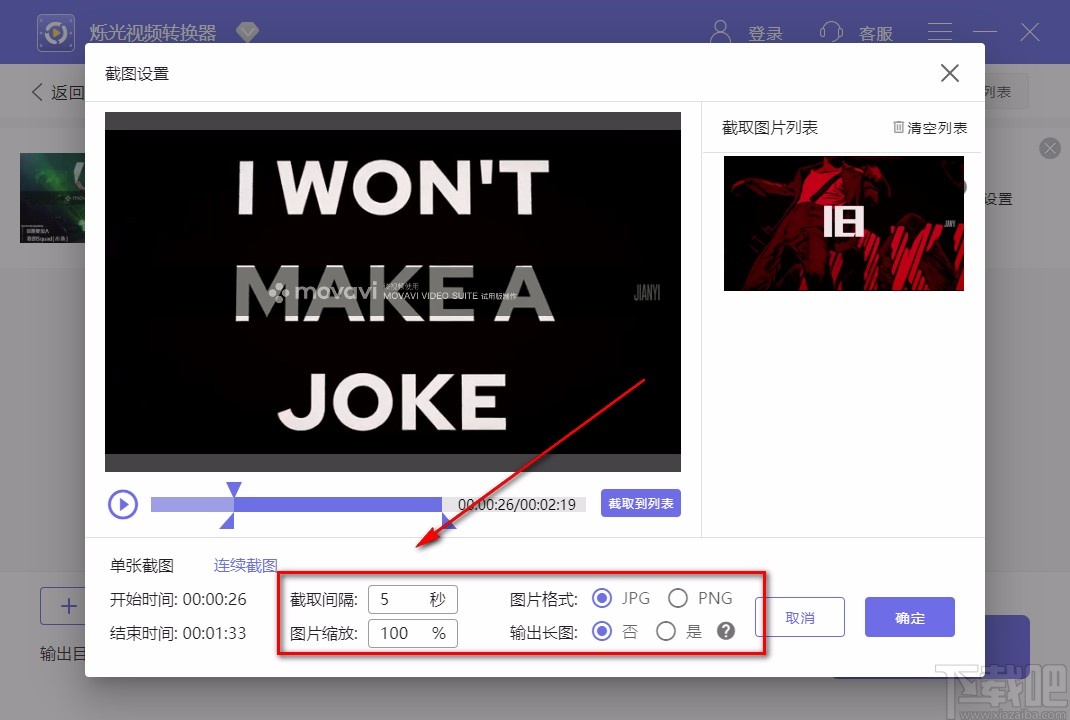The image size is (1070, 720).
Task: Switch to the 单张截图 tab
Action: point(141,564)
